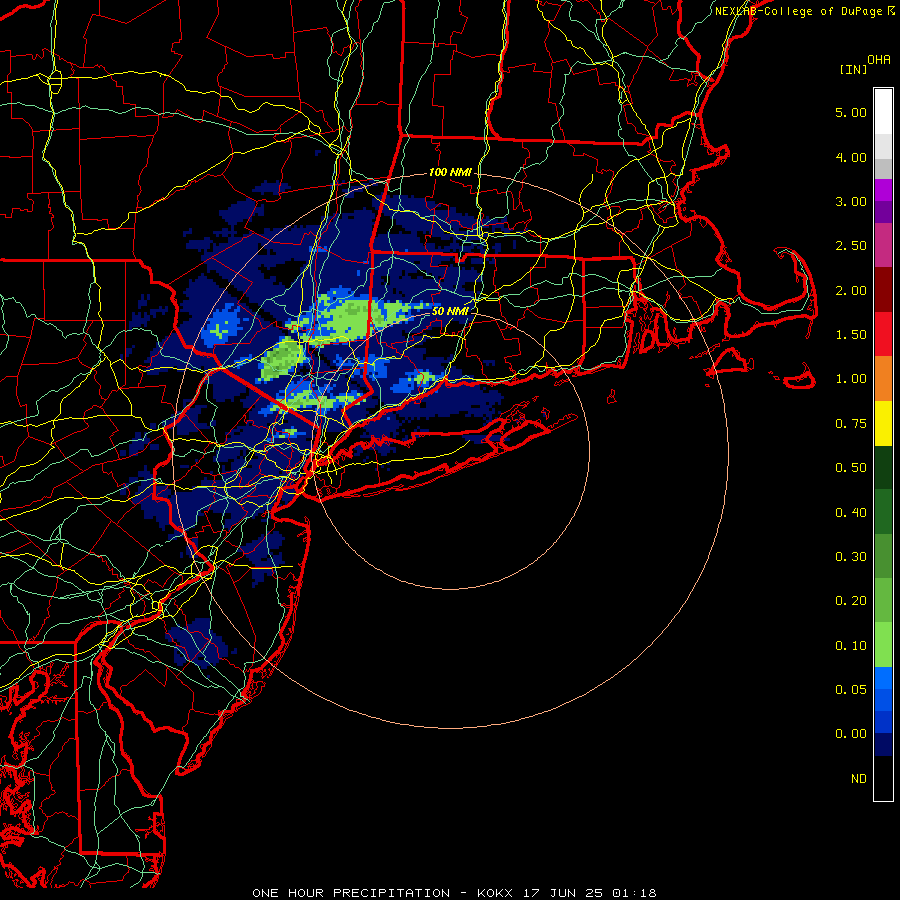This screenshot has width=900, height=900.
Task: Click the NEXLAB-College of DuPage watermark text
Action: [800, 11]
